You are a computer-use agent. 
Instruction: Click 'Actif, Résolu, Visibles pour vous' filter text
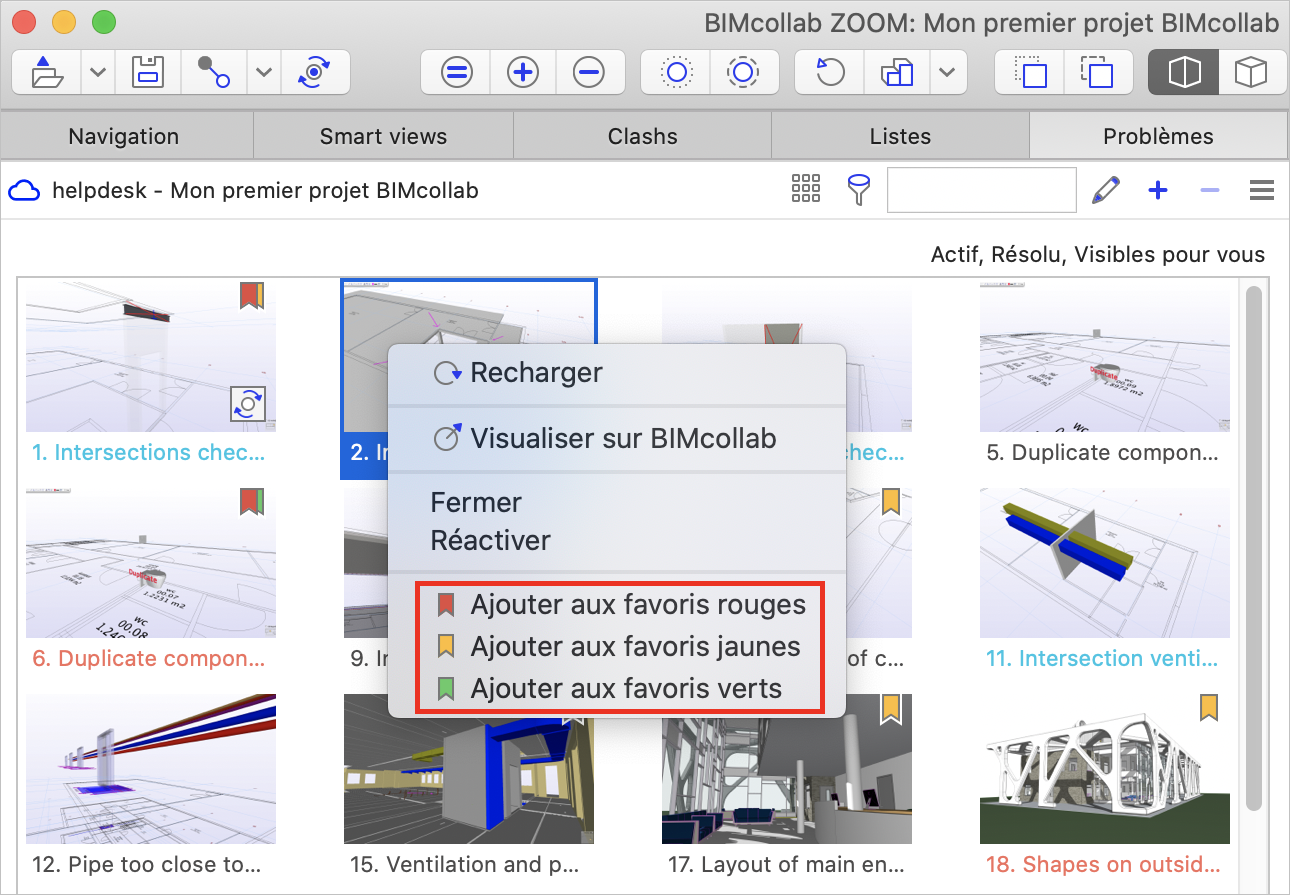click(1098, 255)
